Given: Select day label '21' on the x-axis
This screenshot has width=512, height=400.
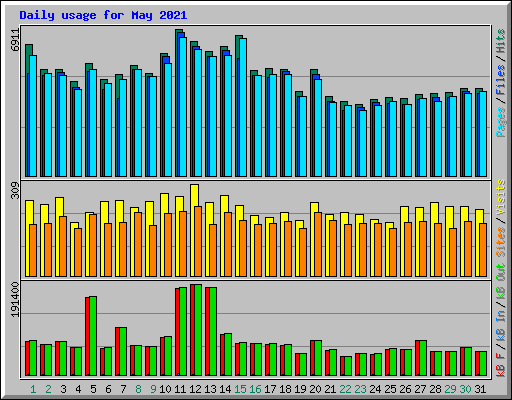Looking at the screenshot, I should [330, 389].
